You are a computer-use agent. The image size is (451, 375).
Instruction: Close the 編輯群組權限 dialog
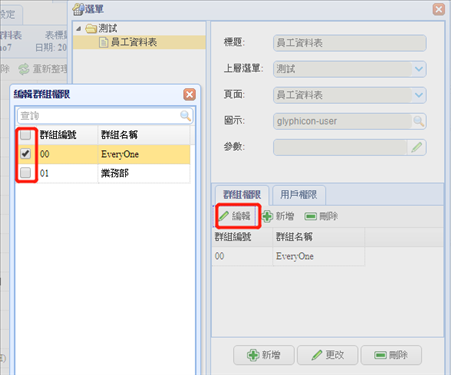tap(189, 95)
